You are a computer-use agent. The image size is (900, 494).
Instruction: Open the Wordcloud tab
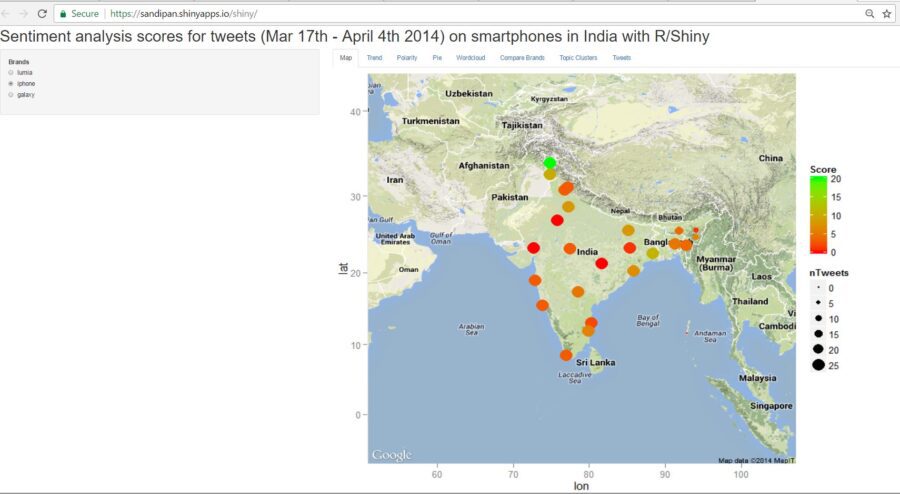click(x=471, y=57)
